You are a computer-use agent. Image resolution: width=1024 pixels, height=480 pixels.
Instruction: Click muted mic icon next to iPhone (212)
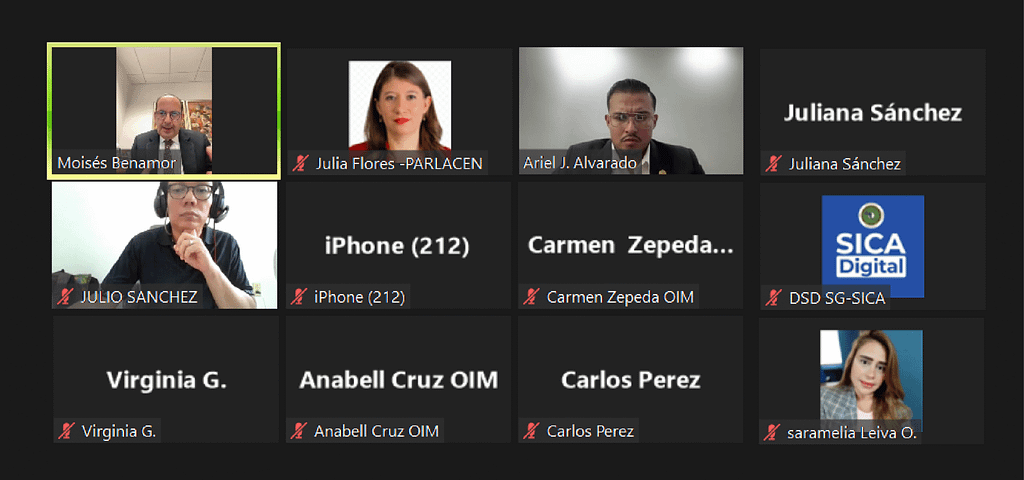point(299,297)
